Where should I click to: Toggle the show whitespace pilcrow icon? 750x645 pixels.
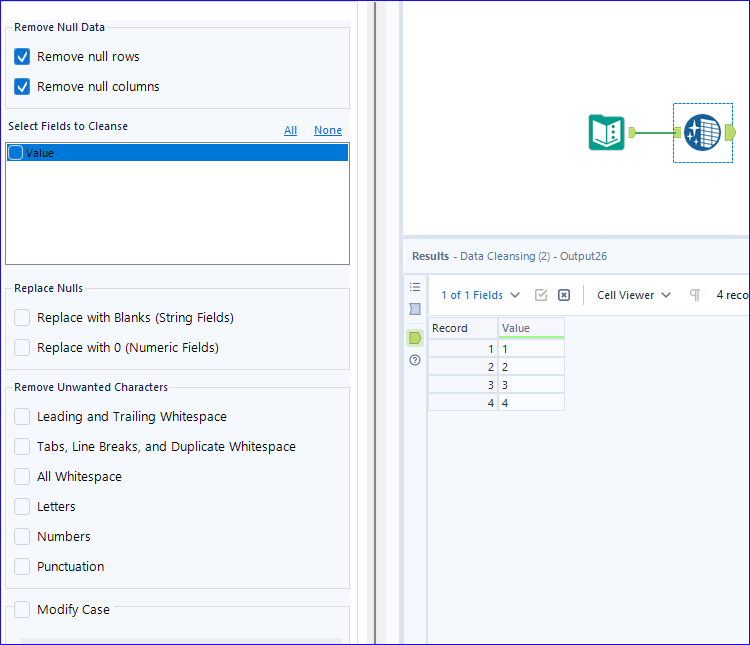695,295
